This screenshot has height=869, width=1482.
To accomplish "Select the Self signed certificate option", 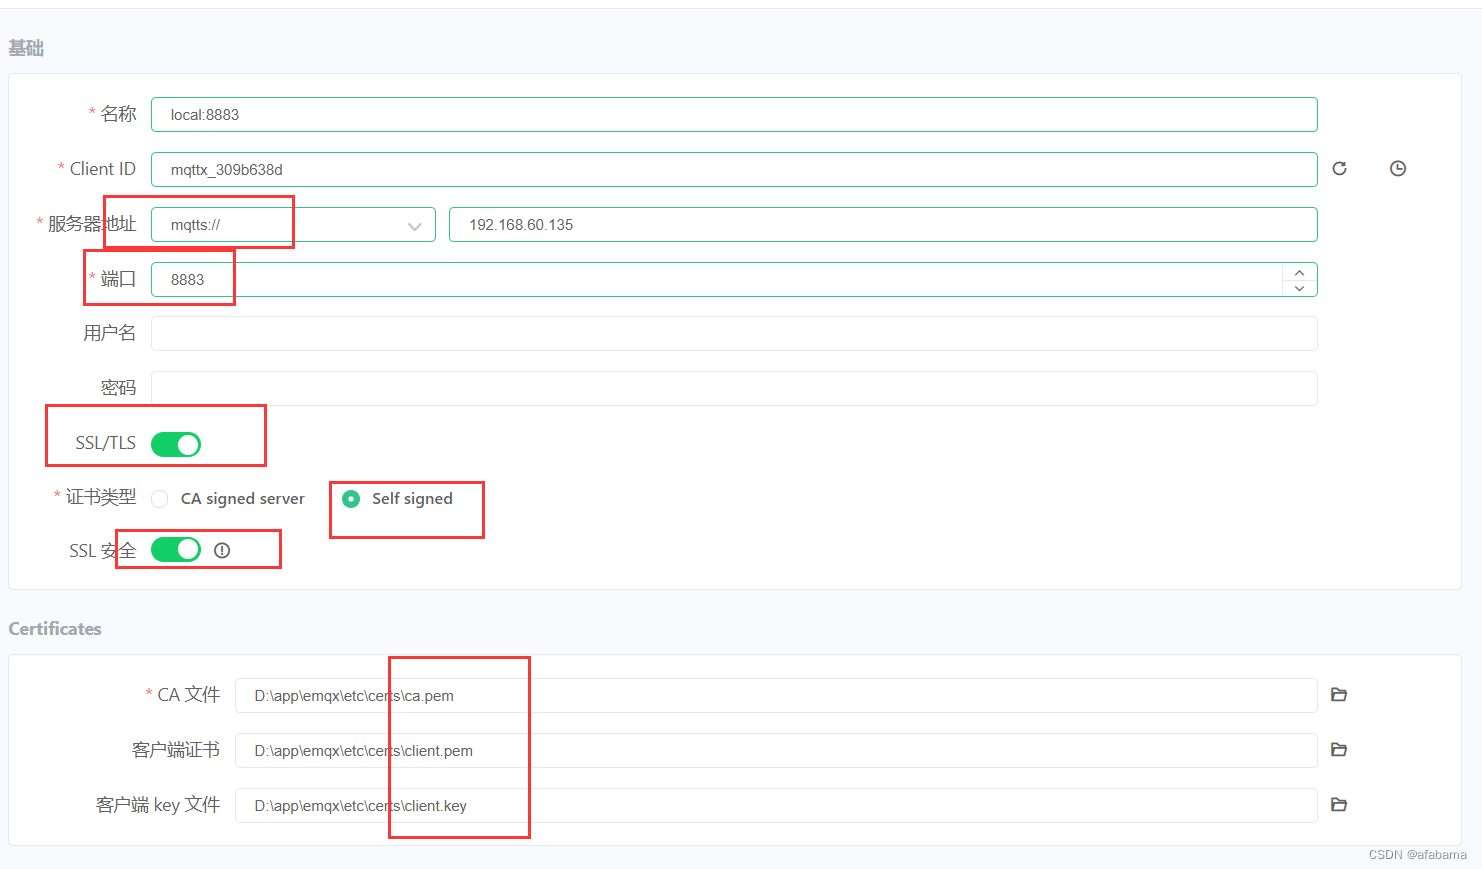I will tap(351, 498).
